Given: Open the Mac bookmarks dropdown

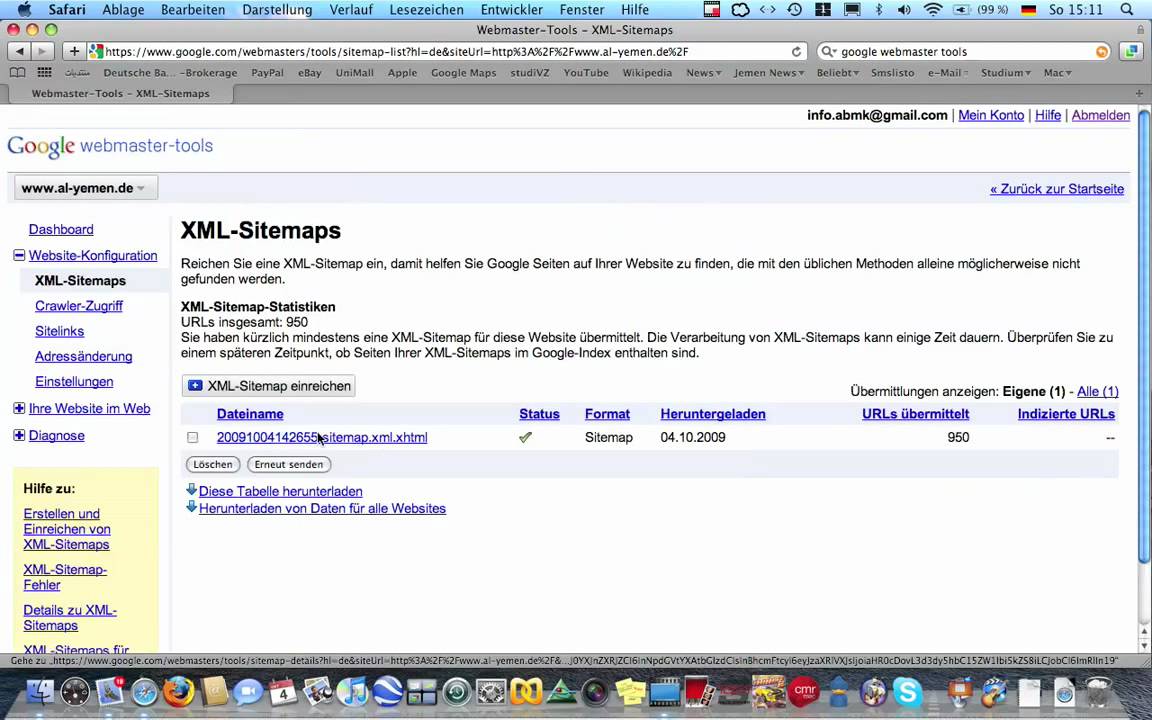Looking at the screenshot, I should [1057, 73].
